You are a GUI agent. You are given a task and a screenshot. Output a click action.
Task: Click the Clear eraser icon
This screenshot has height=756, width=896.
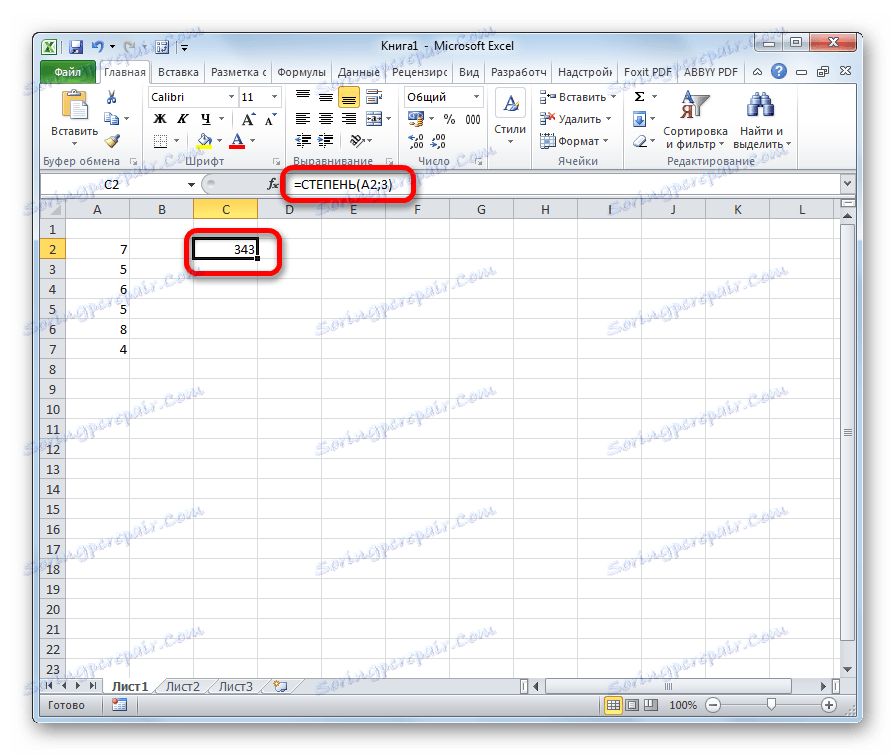pyautogui.click(x=639, y=141)
